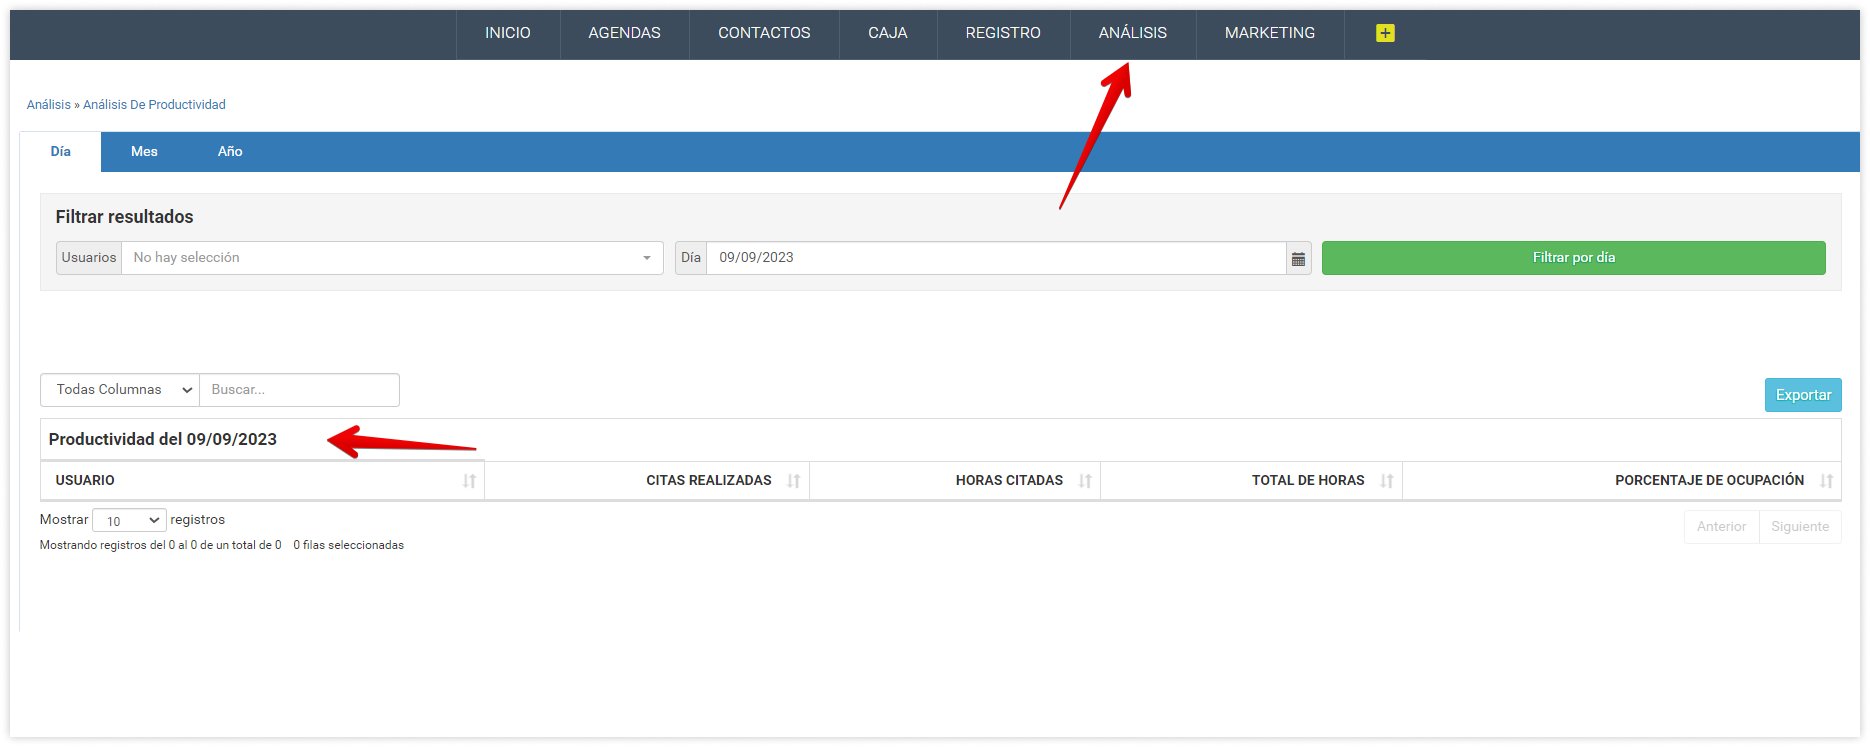This screenshot has width=1870, height=747.
Task: Sort by PORCENTAJE DE OCUPACIÓN arrows
Action: click(x=1826, y=481)
